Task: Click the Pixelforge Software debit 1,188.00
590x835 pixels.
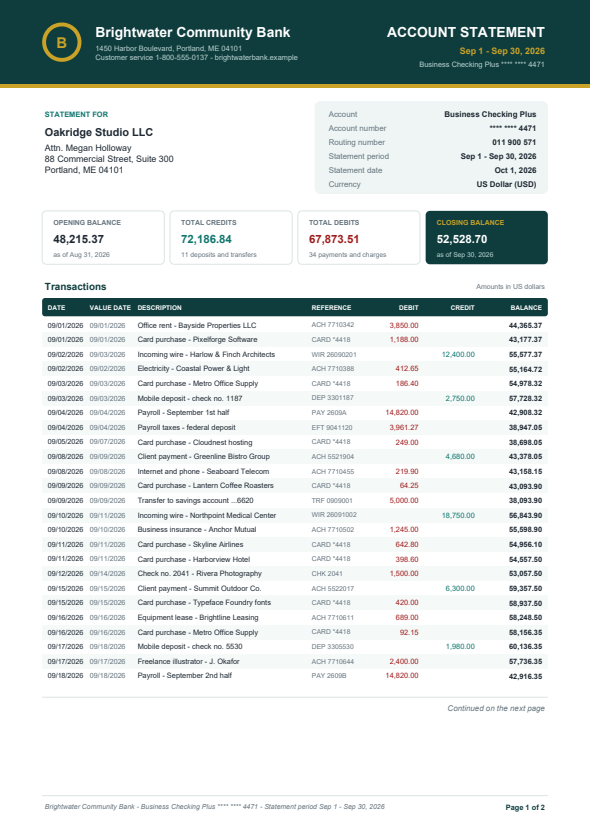Action: (404, 340)
